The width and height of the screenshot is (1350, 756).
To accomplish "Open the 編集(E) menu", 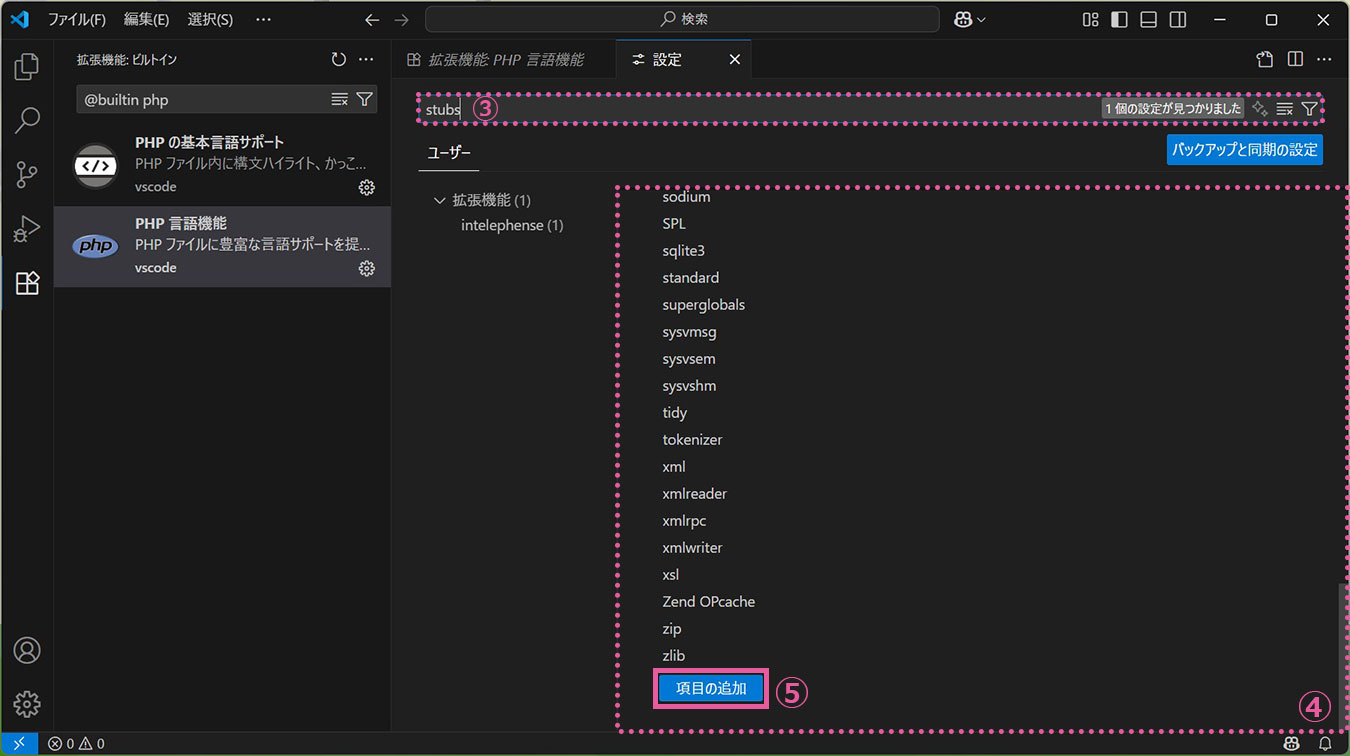I will 147,20.
